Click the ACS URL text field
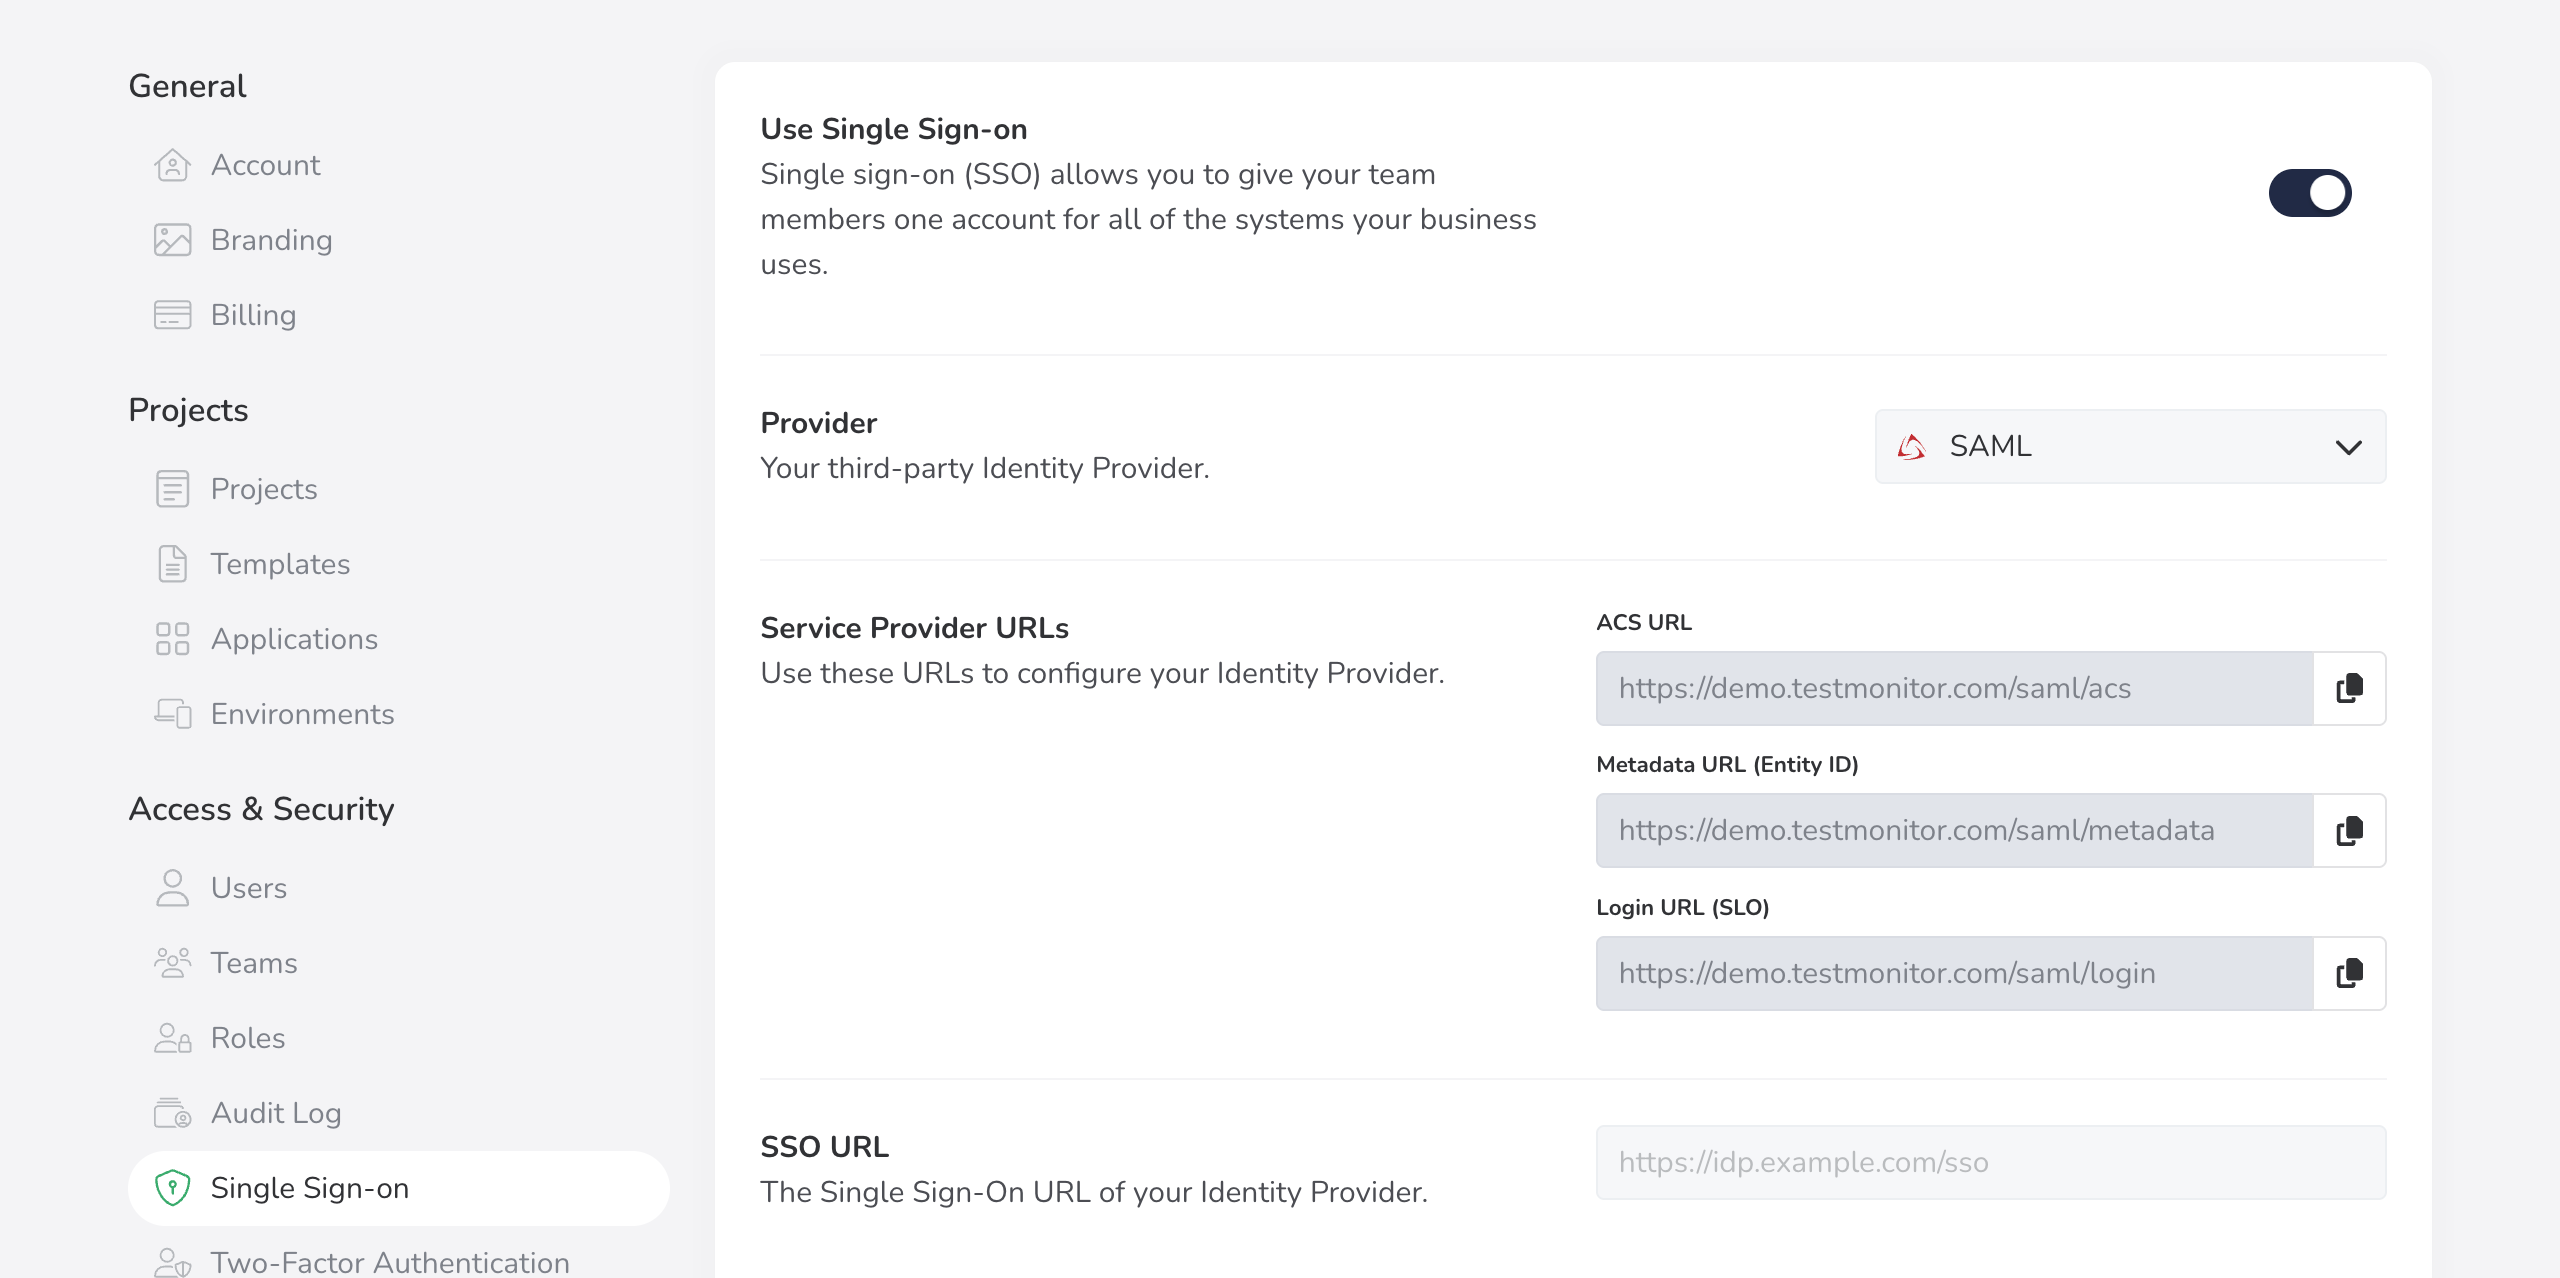Screen dimensions: 2560x1278 pyautogui.click(x=1954, y=688)
